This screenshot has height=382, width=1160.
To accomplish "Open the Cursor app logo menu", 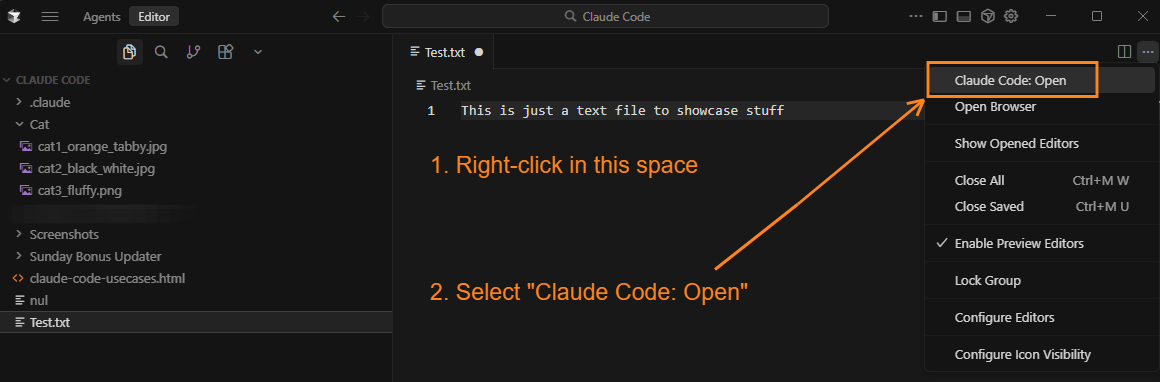I will point(14,16).
